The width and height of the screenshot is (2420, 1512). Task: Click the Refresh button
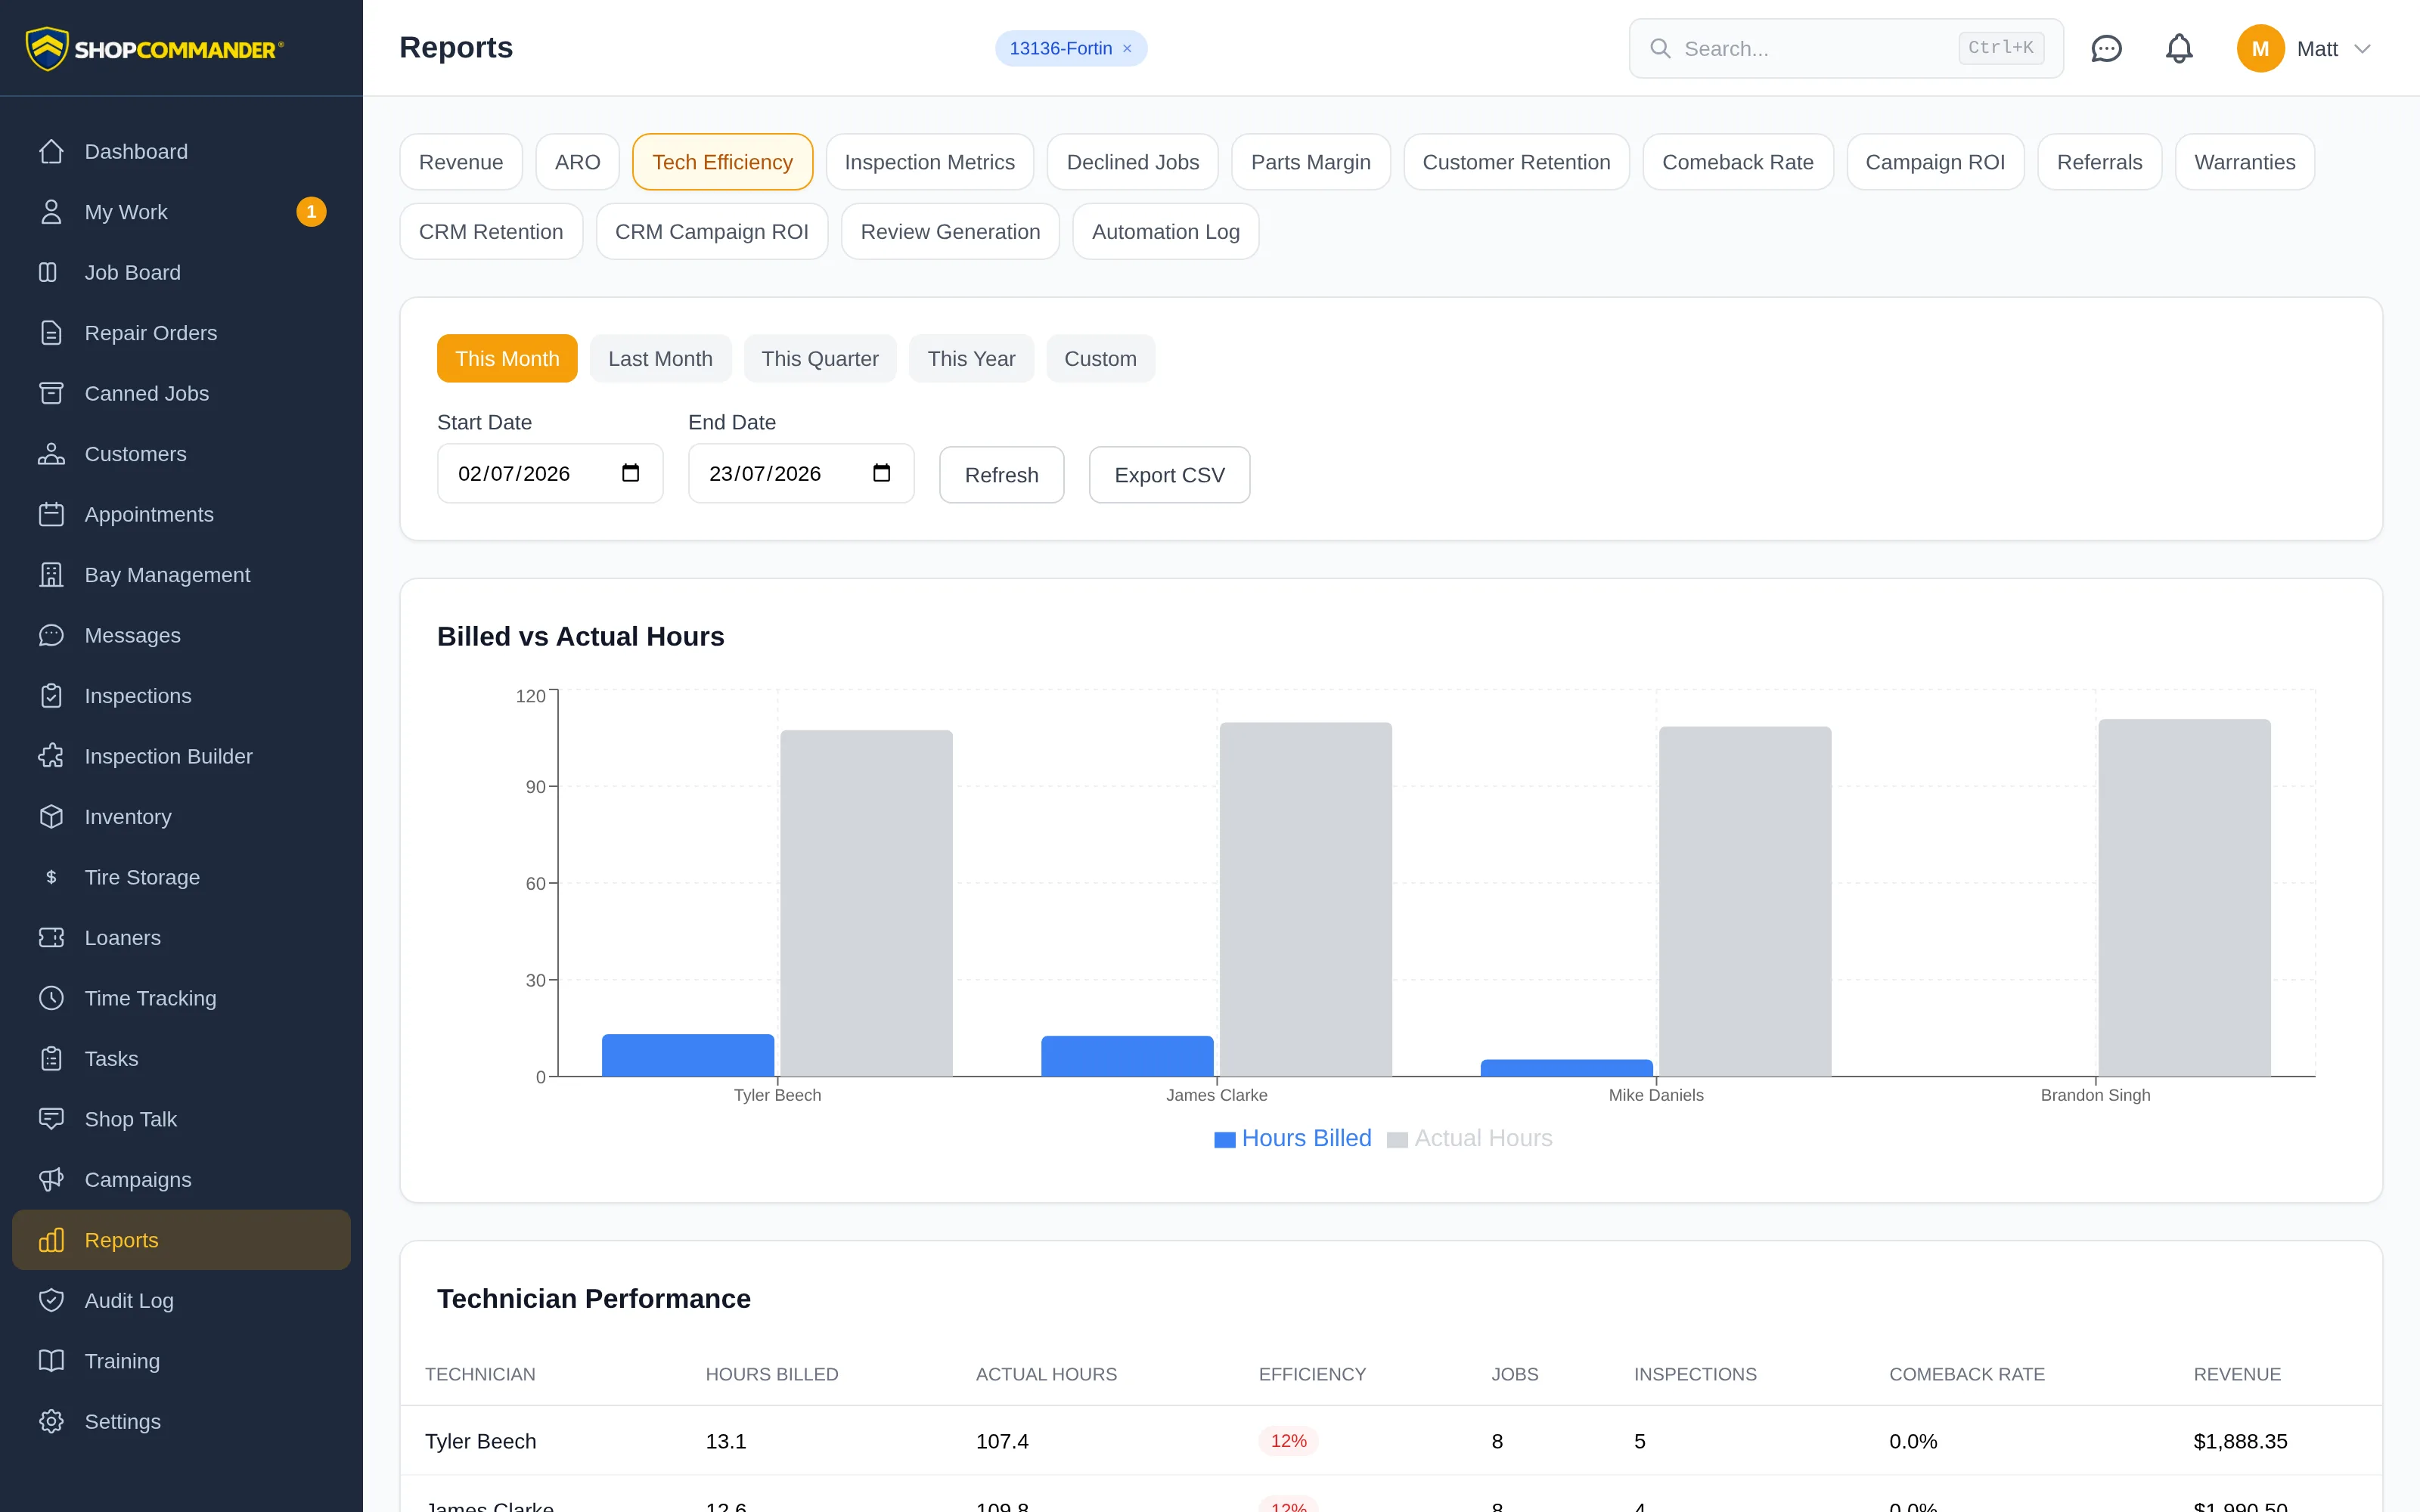click(1001, 475)
